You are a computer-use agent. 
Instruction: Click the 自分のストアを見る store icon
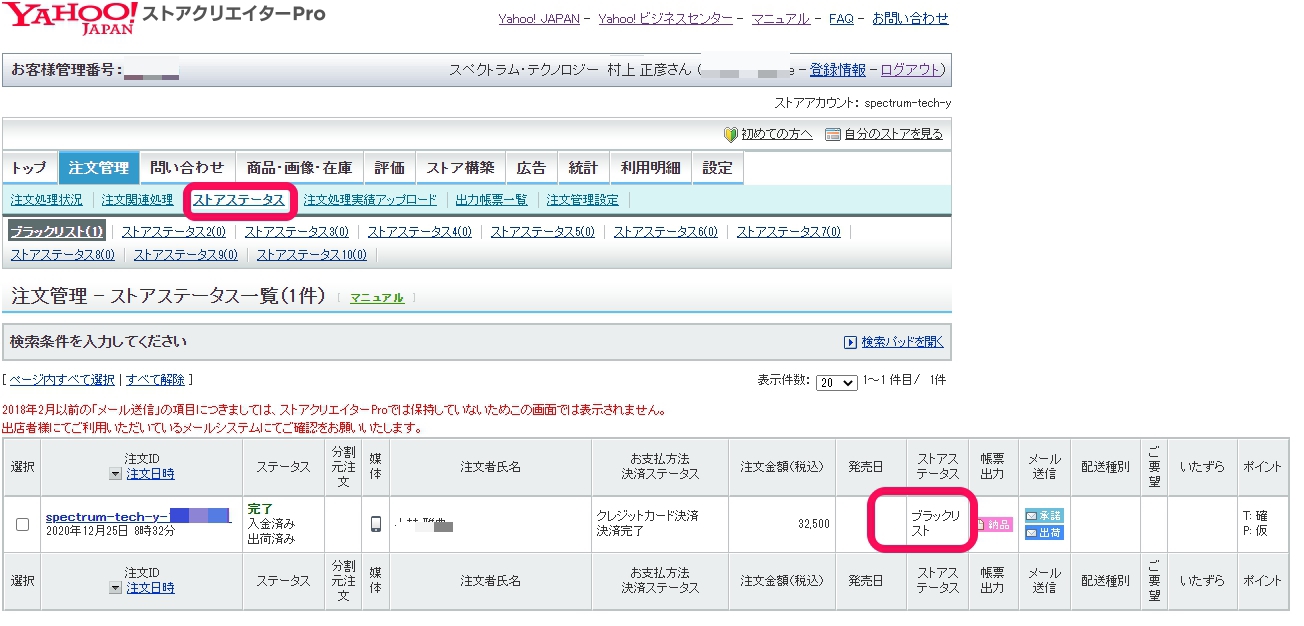click(832, 134)
